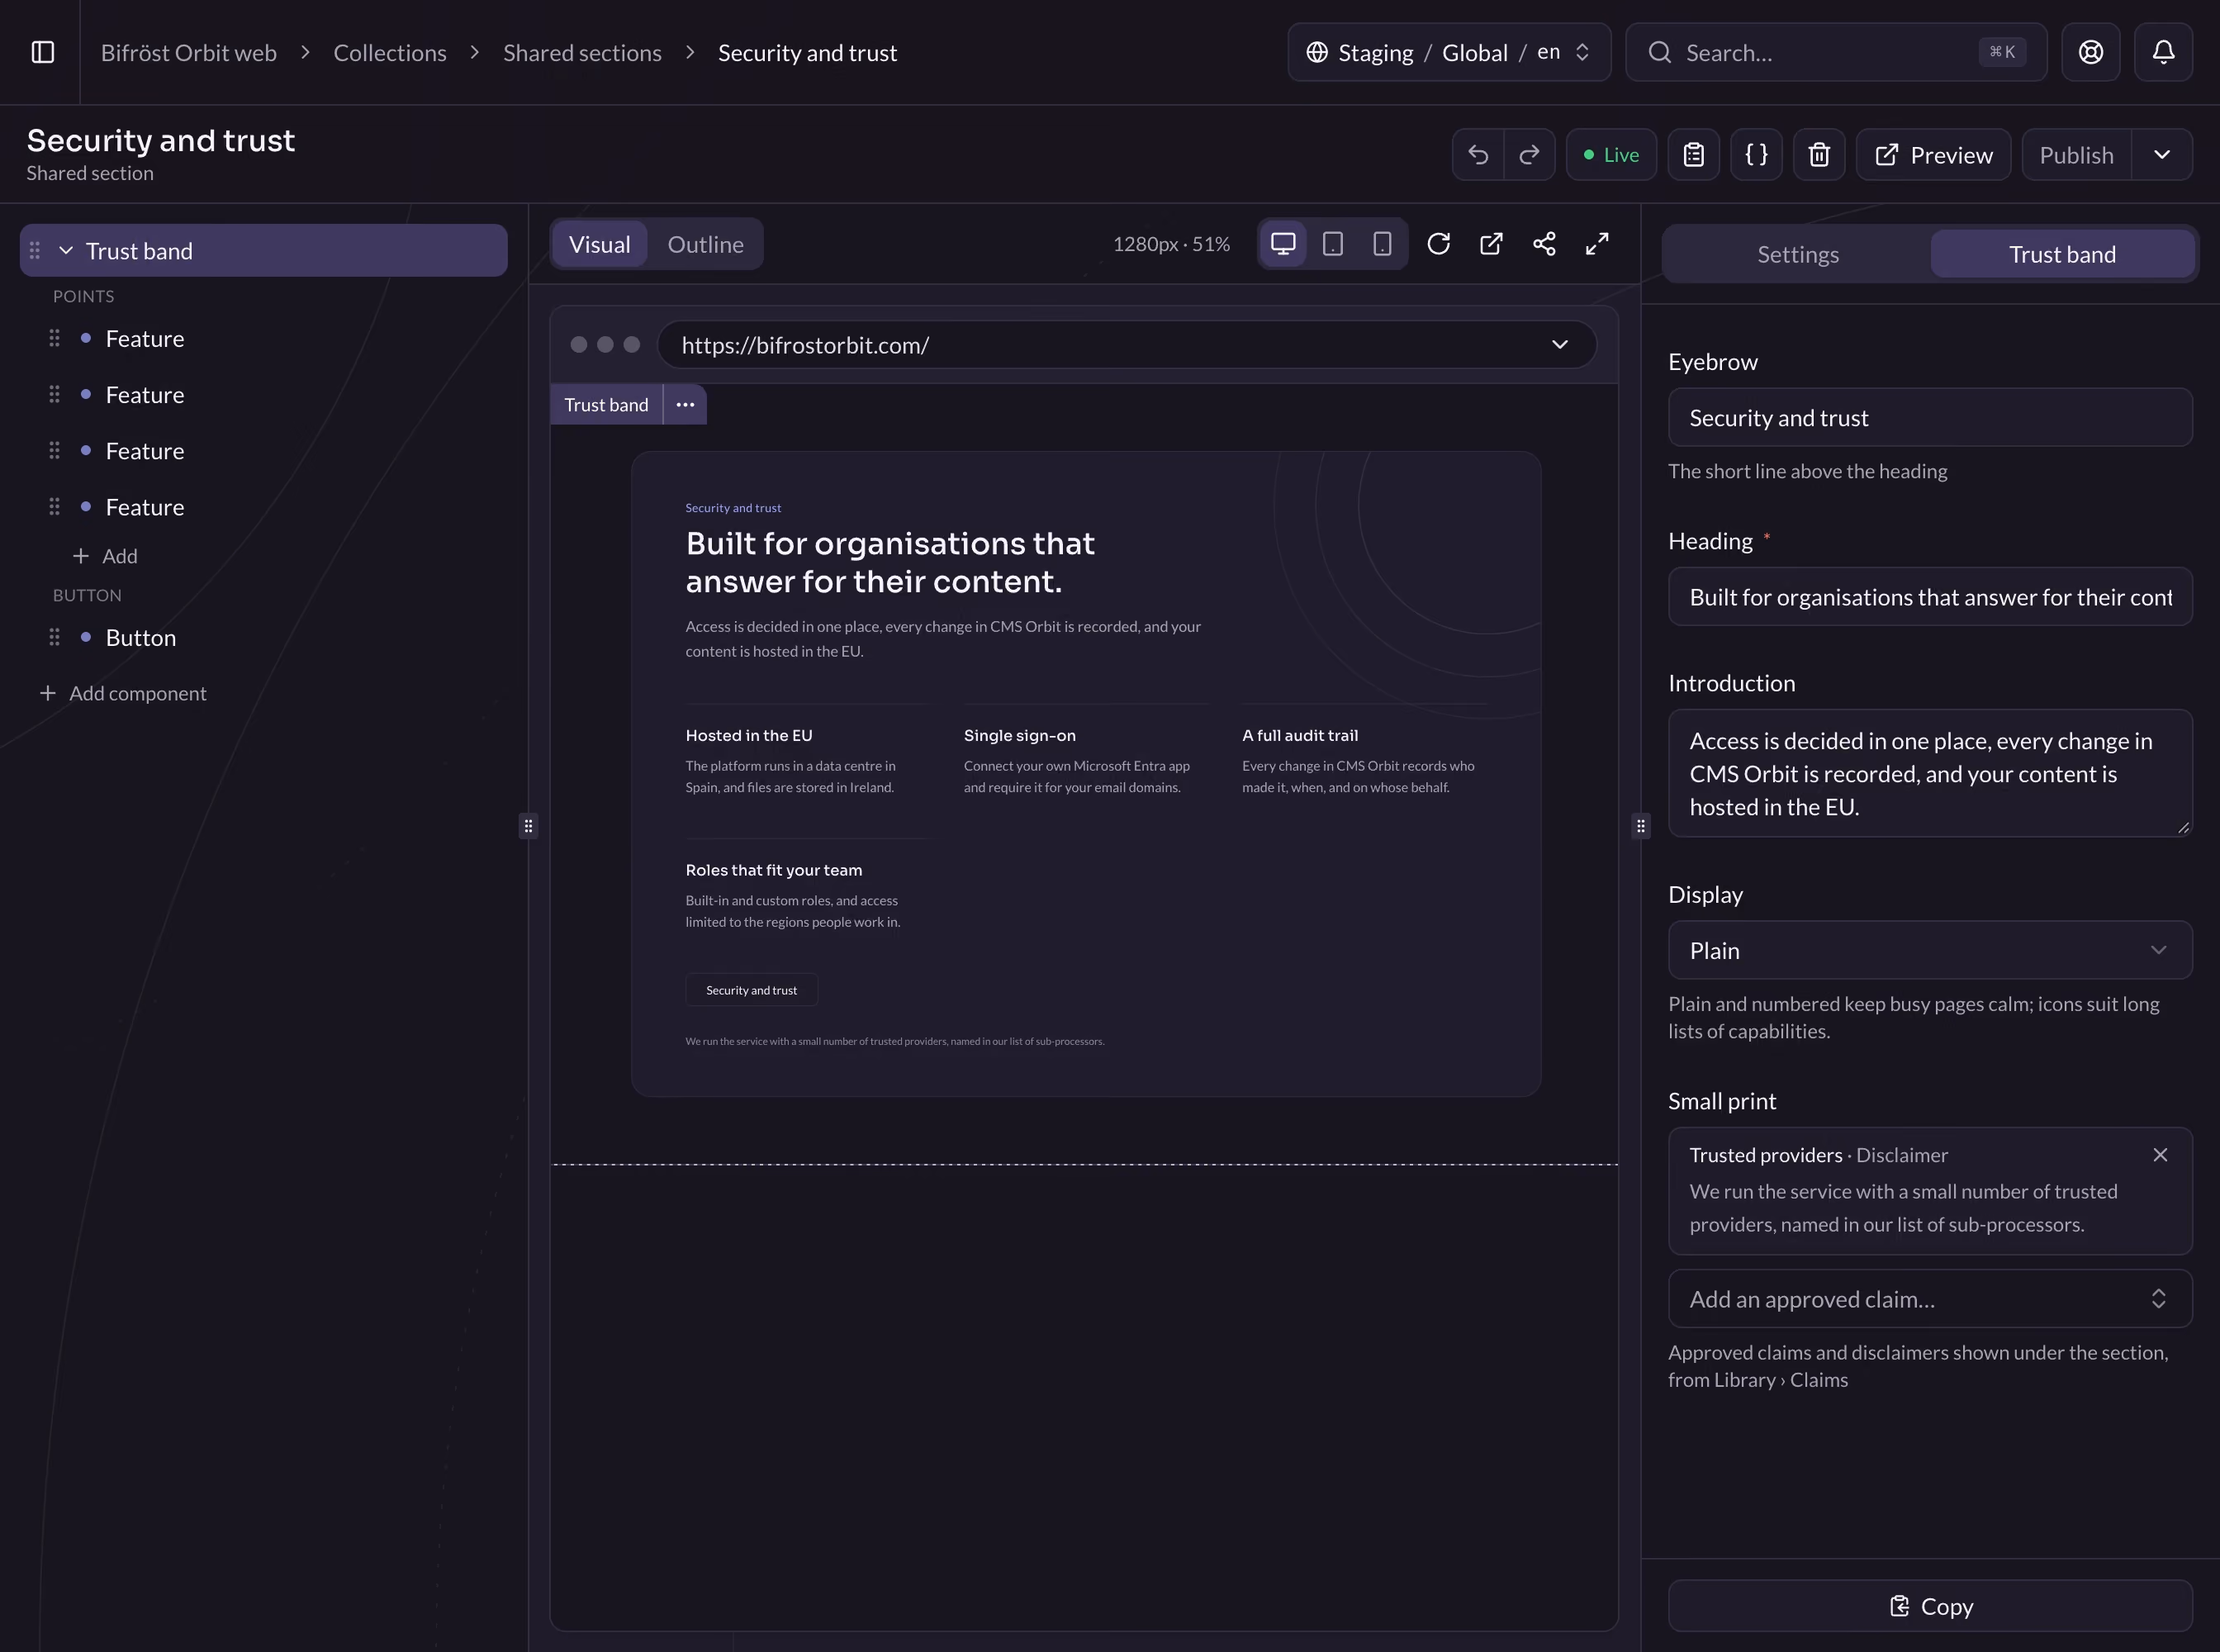Viewport: 2220px width, 1652px height.
Task: Click the Copy button at panel bottom
Action: [1930, 1606]
